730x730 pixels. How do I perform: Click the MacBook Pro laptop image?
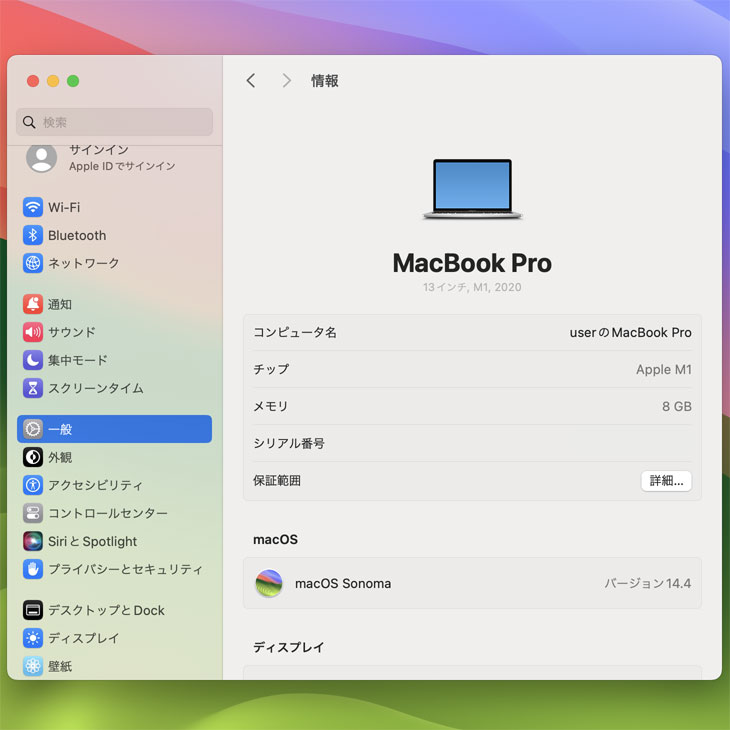472,189
